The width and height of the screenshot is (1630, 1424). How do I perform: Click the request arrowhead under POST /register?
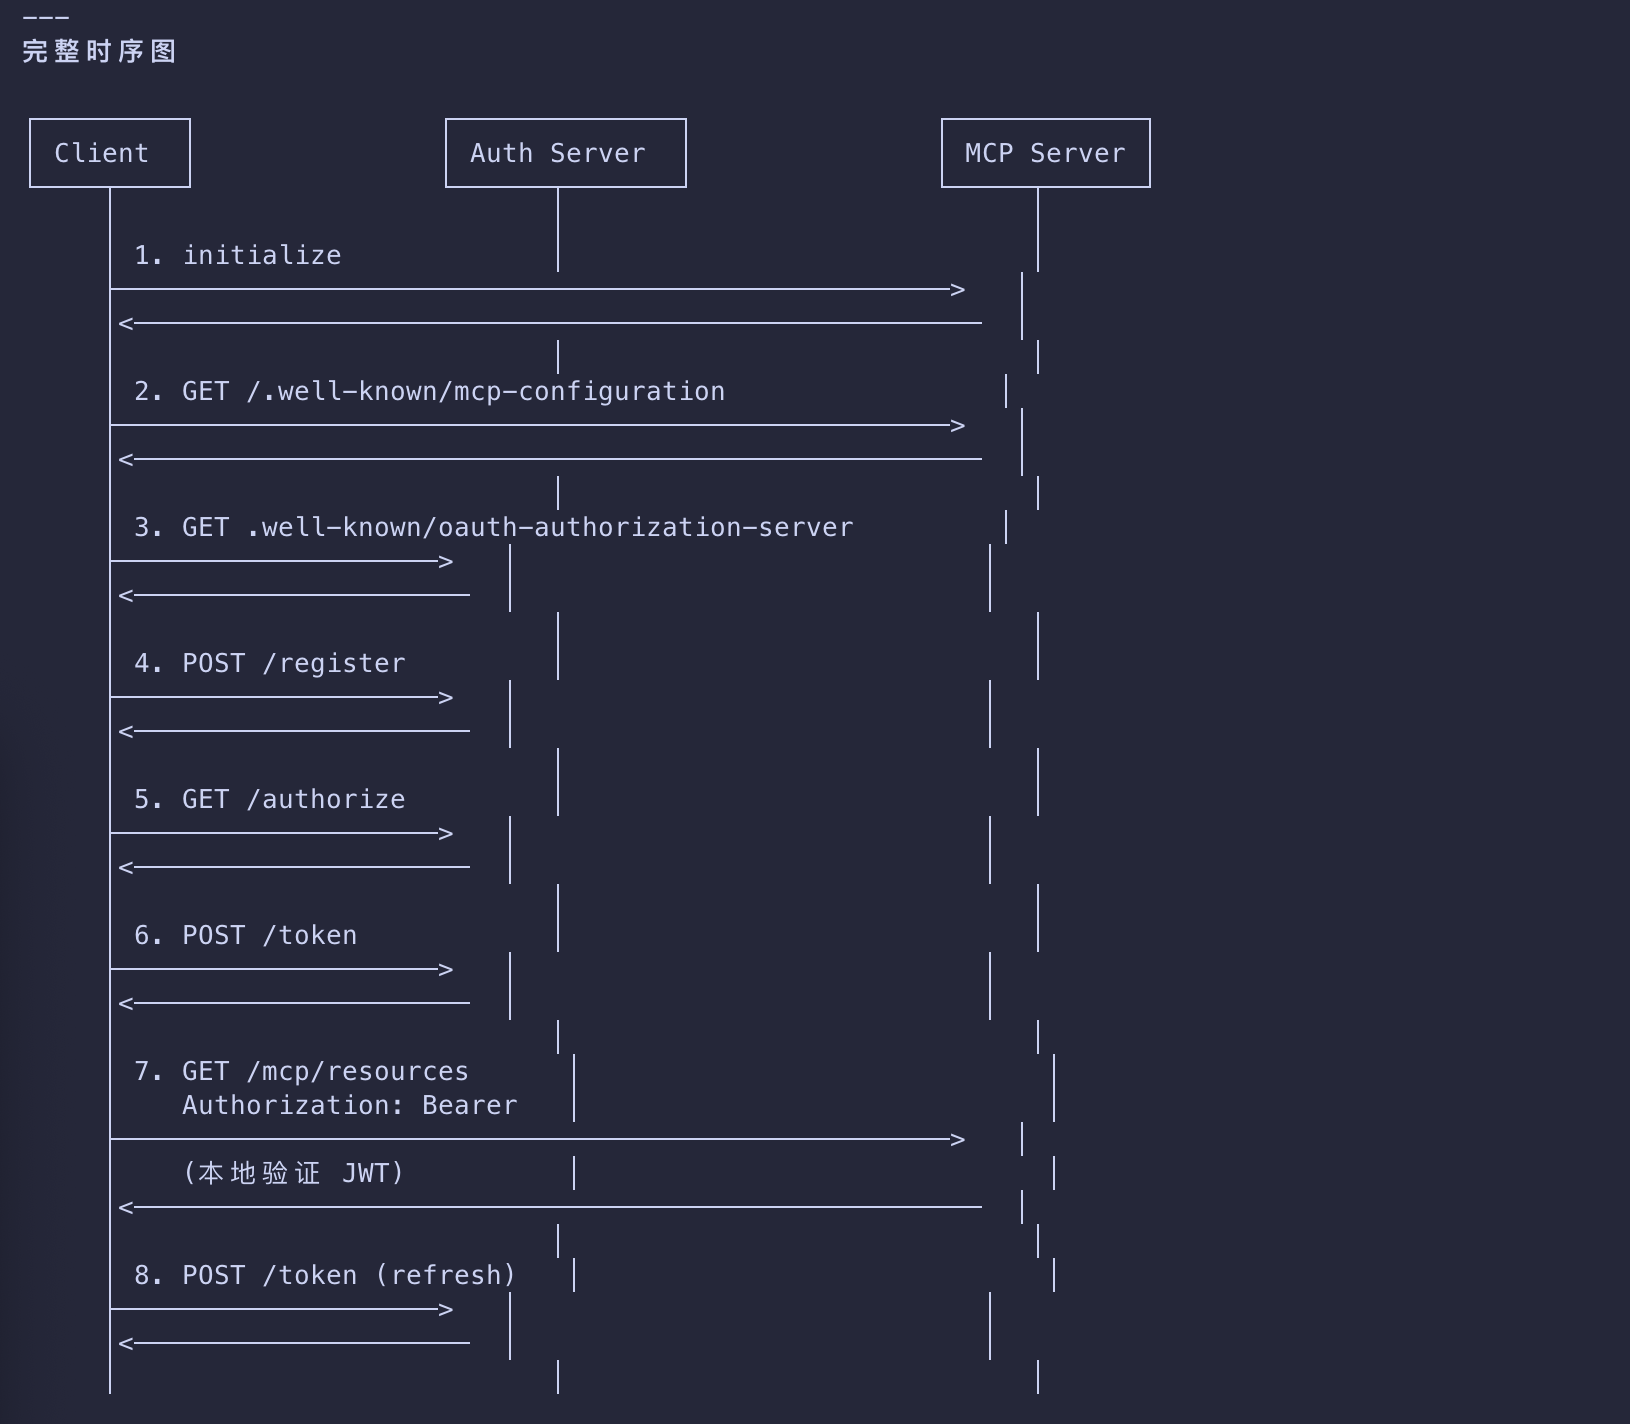click(x=446, y=698)
